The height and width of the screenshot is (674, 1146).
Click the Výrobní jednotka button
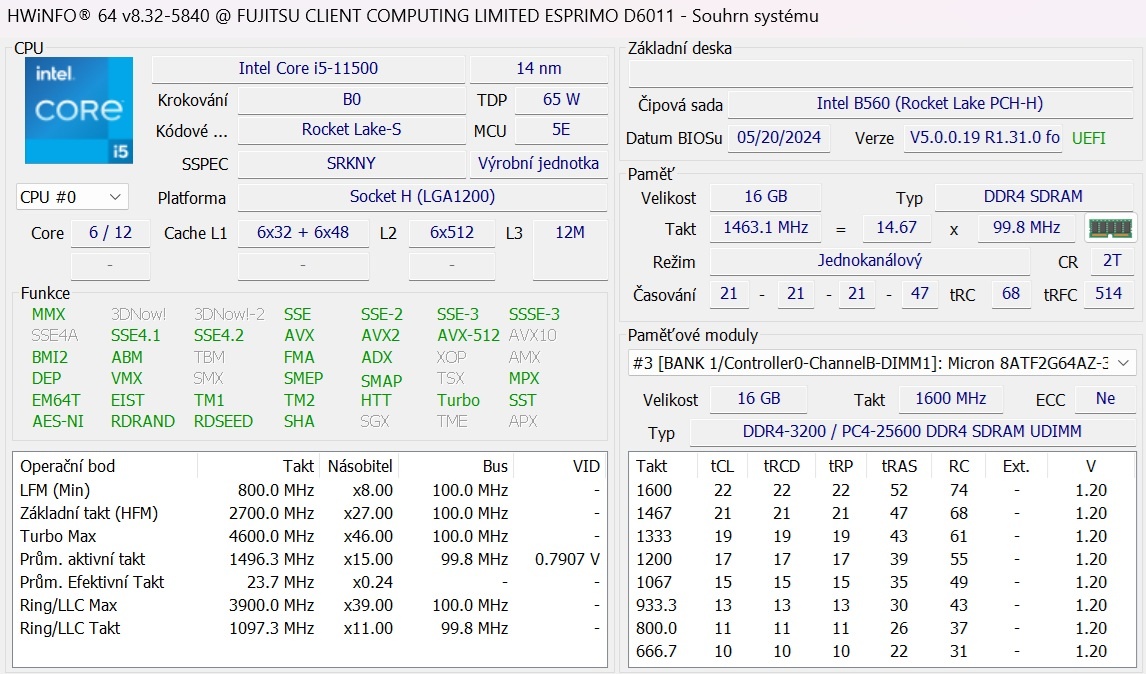coord(538,163)
